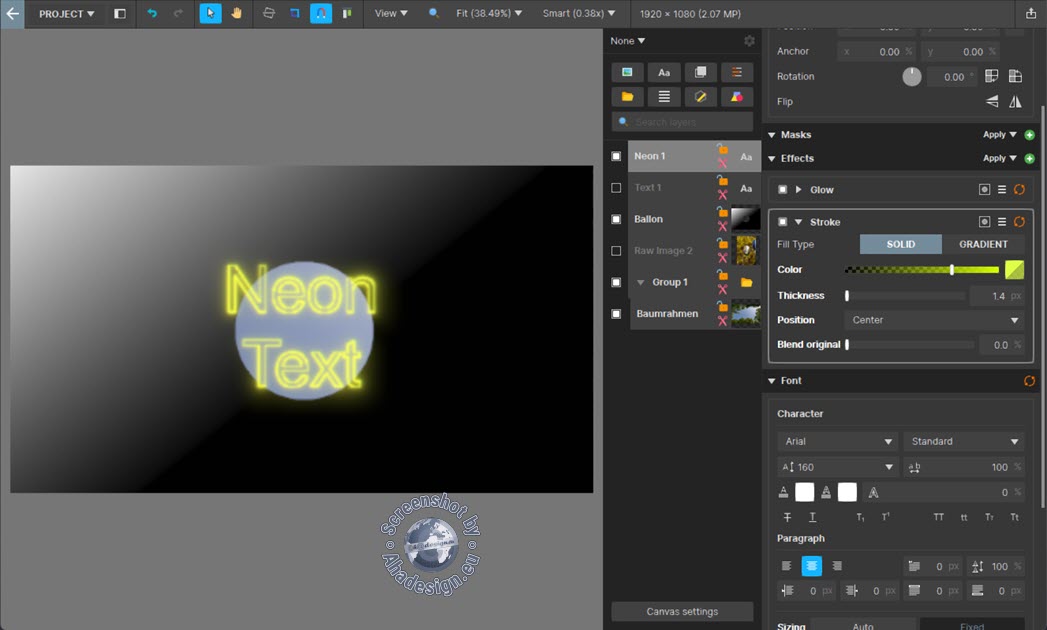Show the Text 1 layer
This screenshot has height=630, width=1047.
tap(616, 188)
